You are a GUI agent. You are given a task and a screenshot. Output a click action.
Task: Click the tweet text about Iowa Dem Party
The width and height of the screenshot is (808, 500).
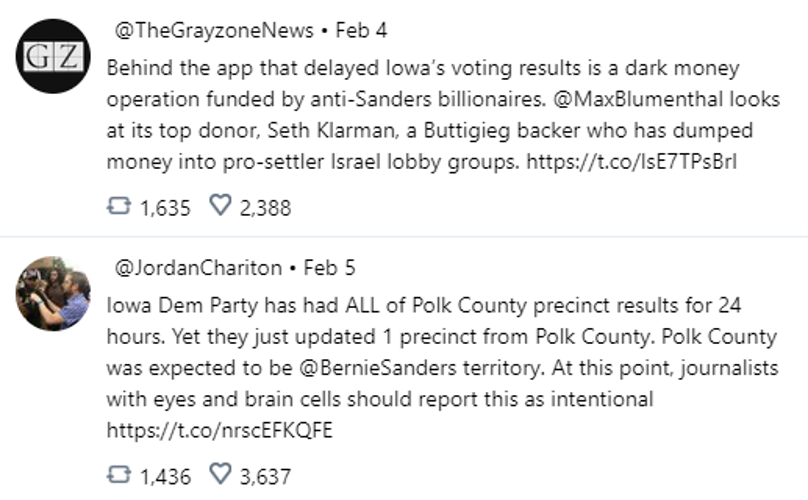(442, 368)
